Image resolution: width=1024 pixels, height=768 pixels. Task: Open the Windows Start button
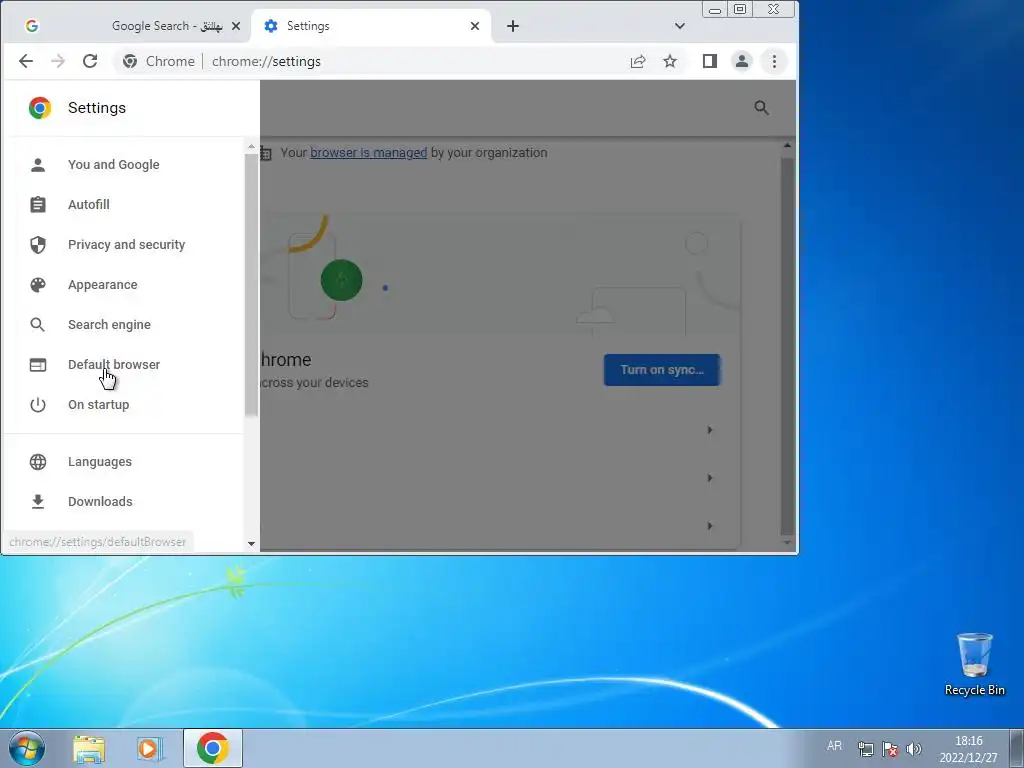click(x=26, y=748)
